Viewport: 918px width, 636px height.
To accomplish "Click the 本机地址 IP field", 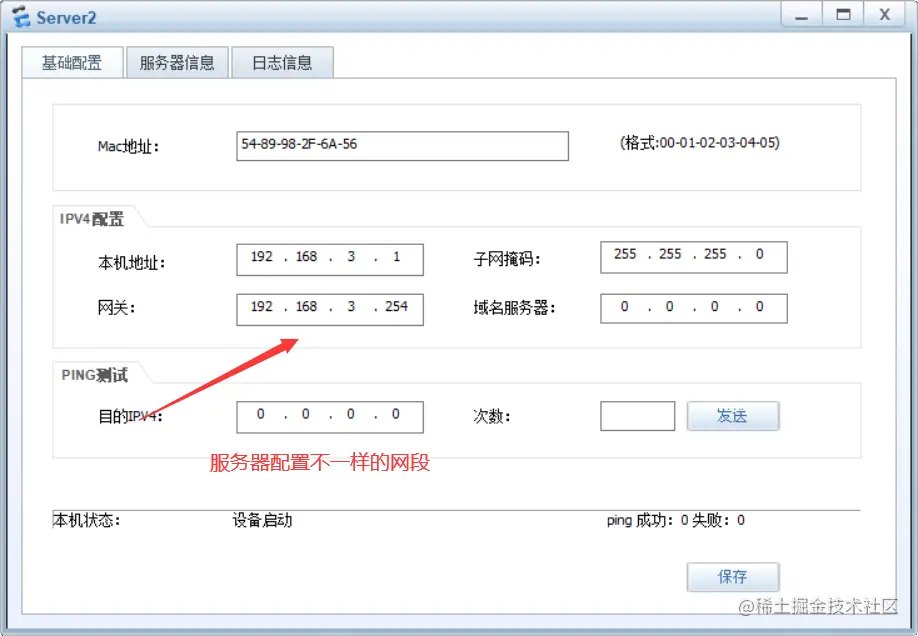I will tap(330, 259).
